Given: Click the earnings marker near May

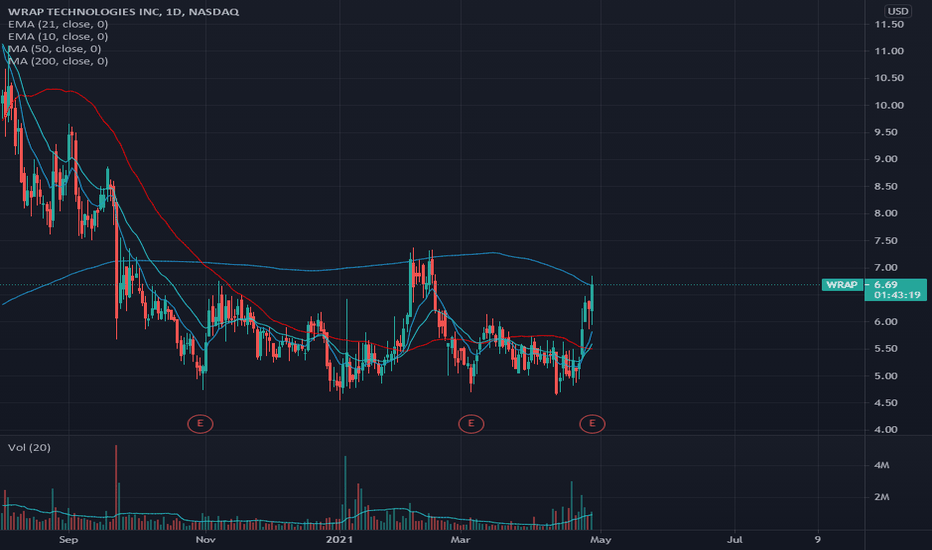Looking at the screenshot, I should (x=592, y=423).
